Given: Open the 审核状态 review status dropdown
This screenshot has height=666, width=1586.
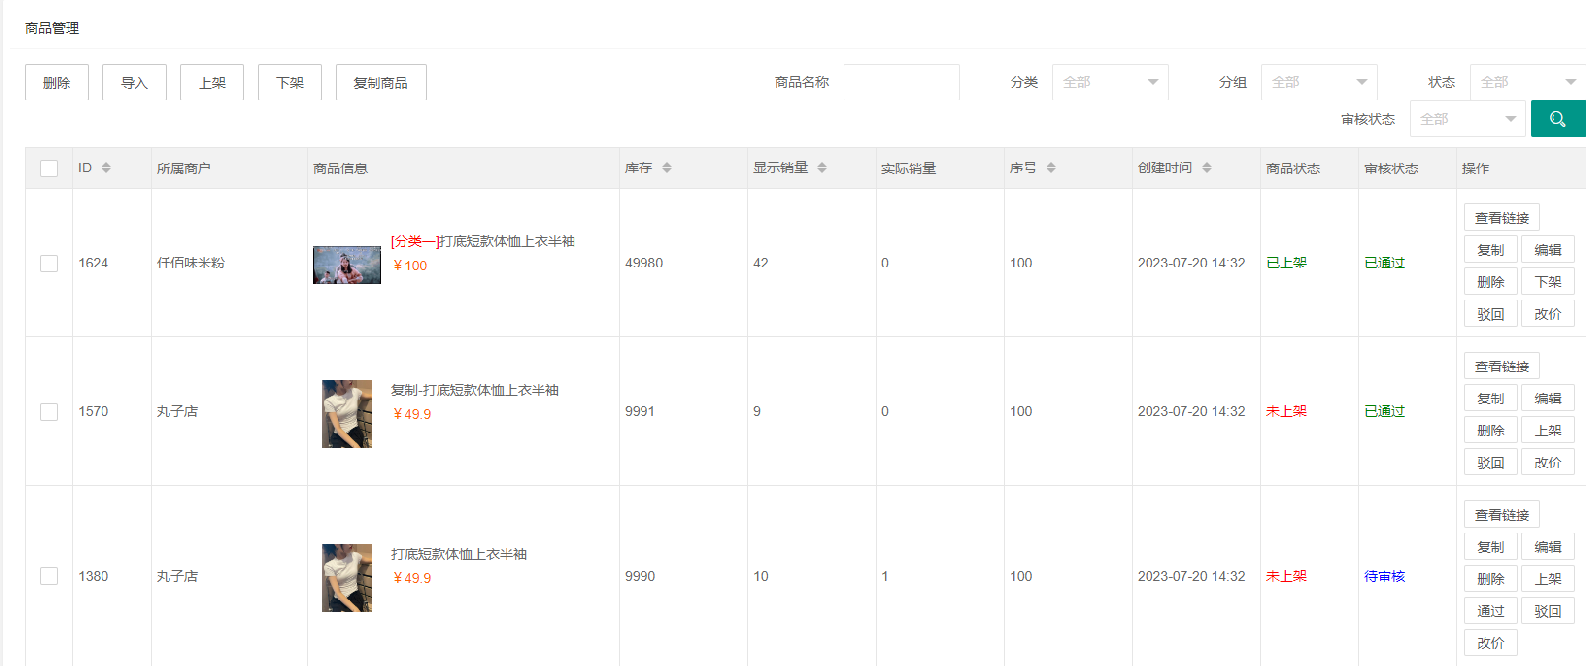Looking at the screenshot, I should pyautogui.click(x=1467, y=119).
